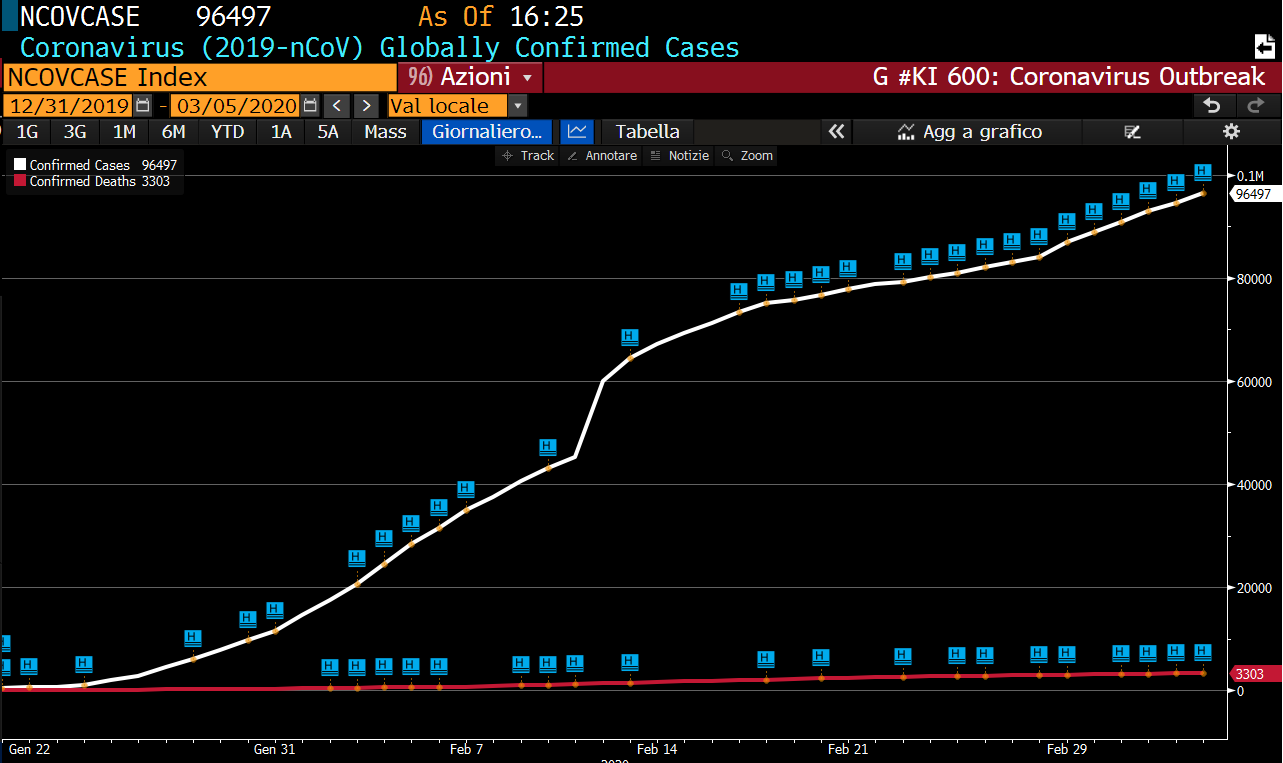
Task: Expand the Val locale currency dropdown arrow
Action: (517, 106)
